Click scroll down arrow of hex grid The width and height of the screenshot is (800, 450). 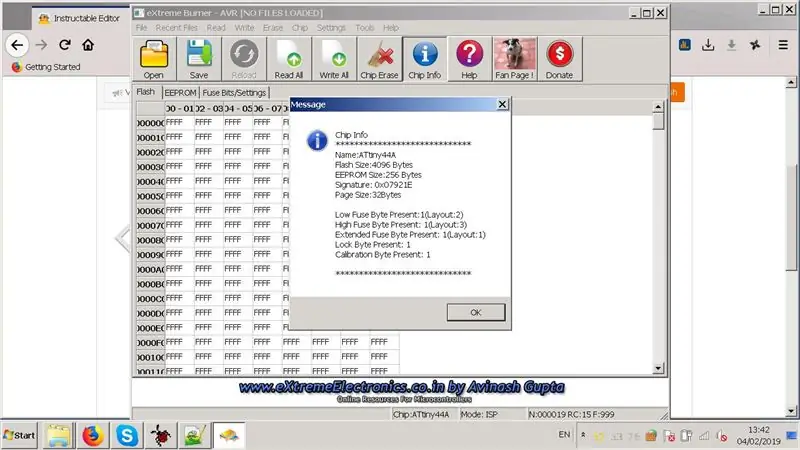(658, 368)
